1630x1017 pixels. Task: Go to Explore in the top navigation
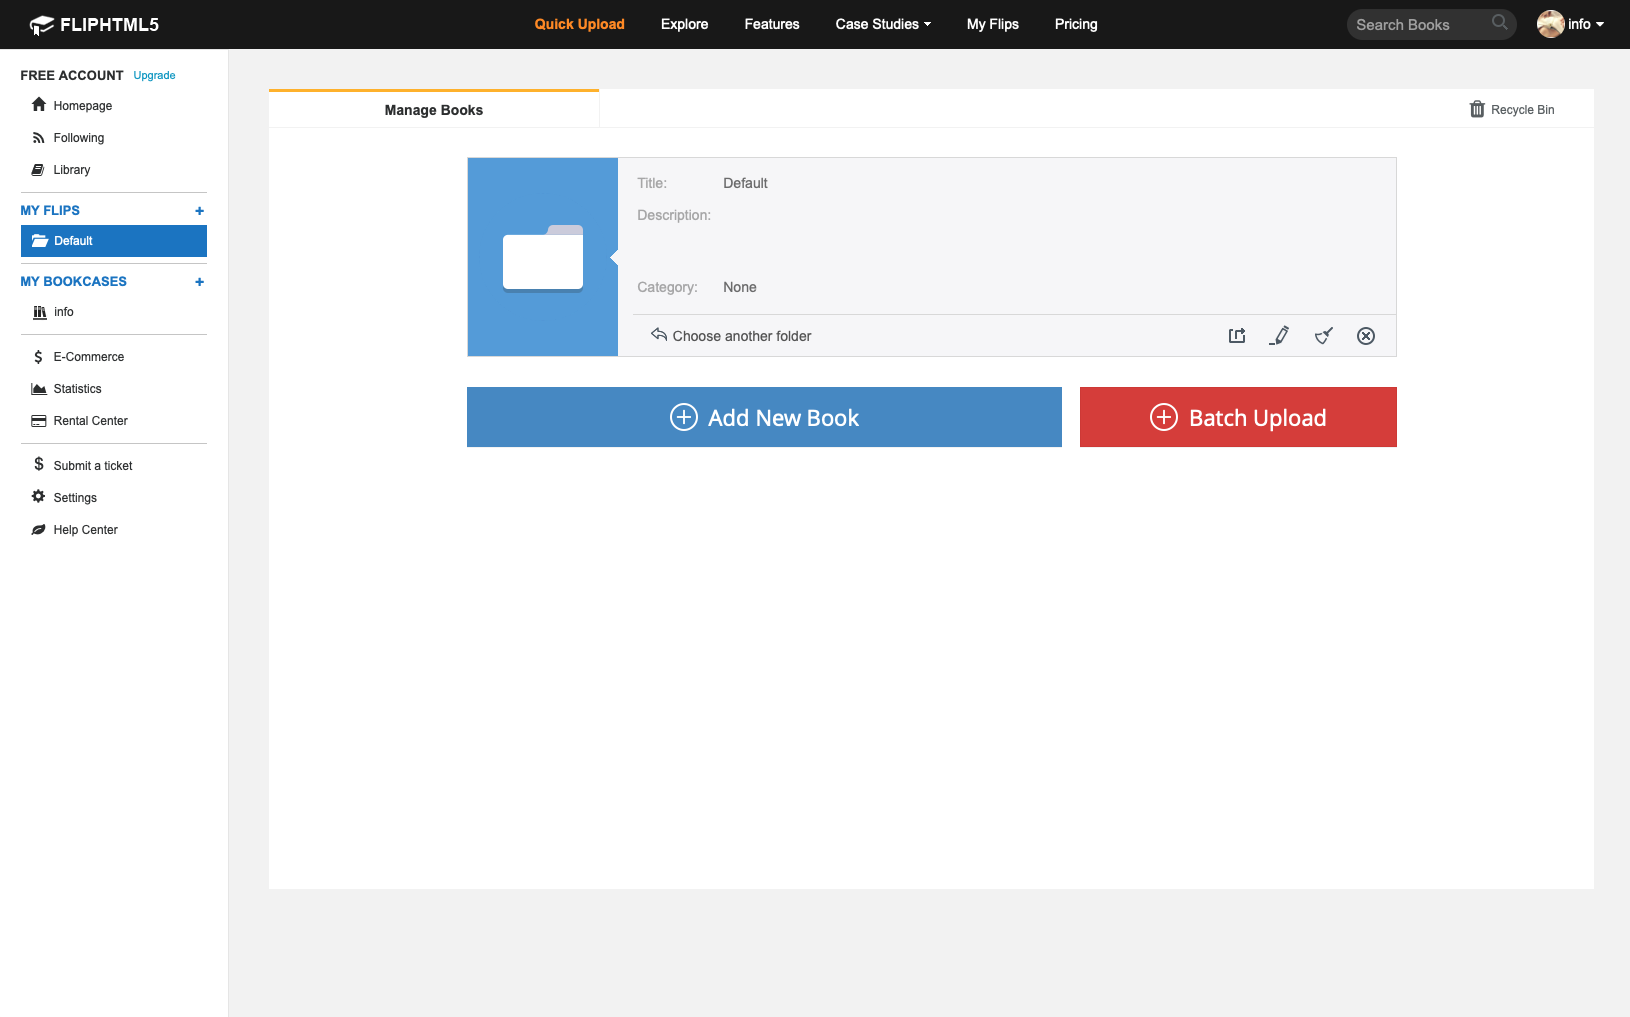click(x=684, y=24)
